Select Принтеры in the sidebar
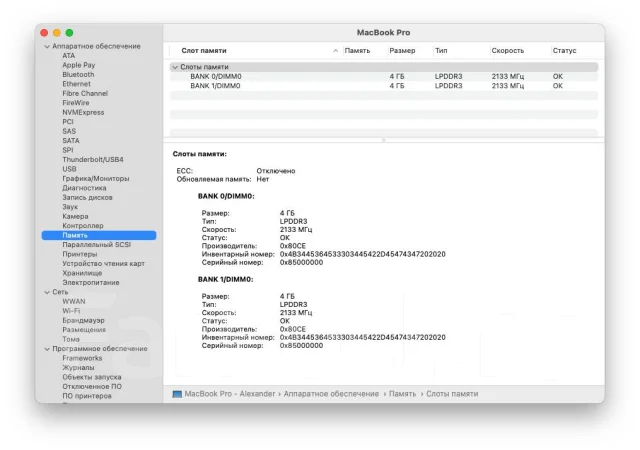The image size is (640, 450). (80, 254)
